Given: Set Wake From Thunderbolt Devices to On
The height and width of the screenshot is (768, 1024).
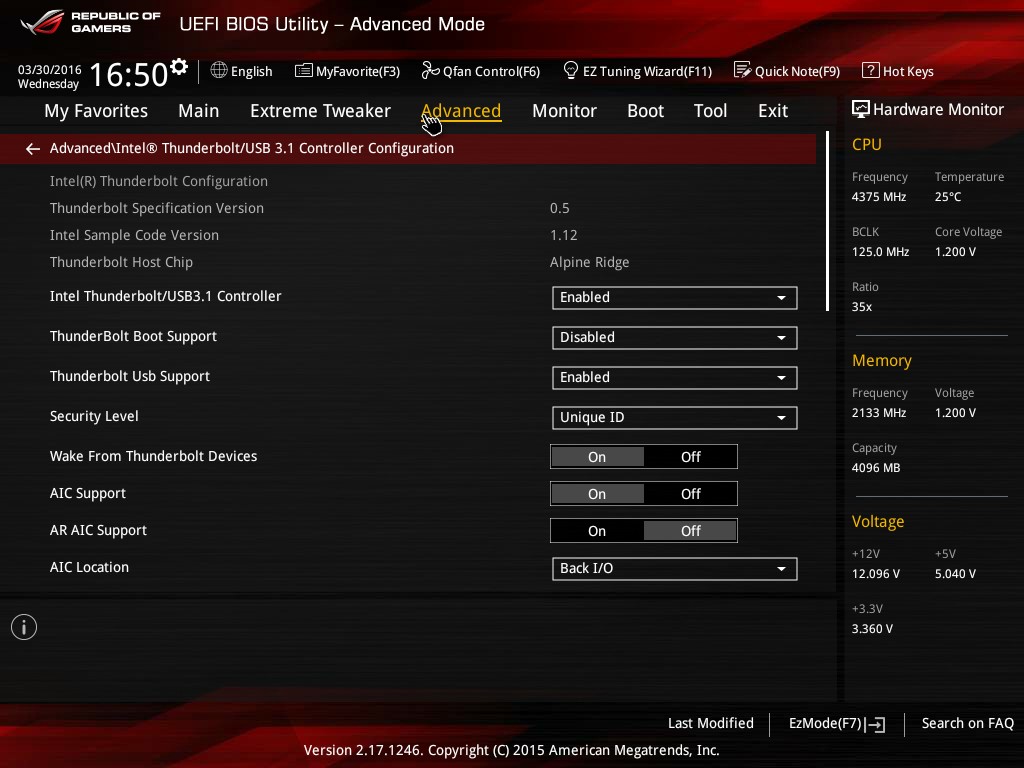Looking at the screenshot, I should coord(597,457).
